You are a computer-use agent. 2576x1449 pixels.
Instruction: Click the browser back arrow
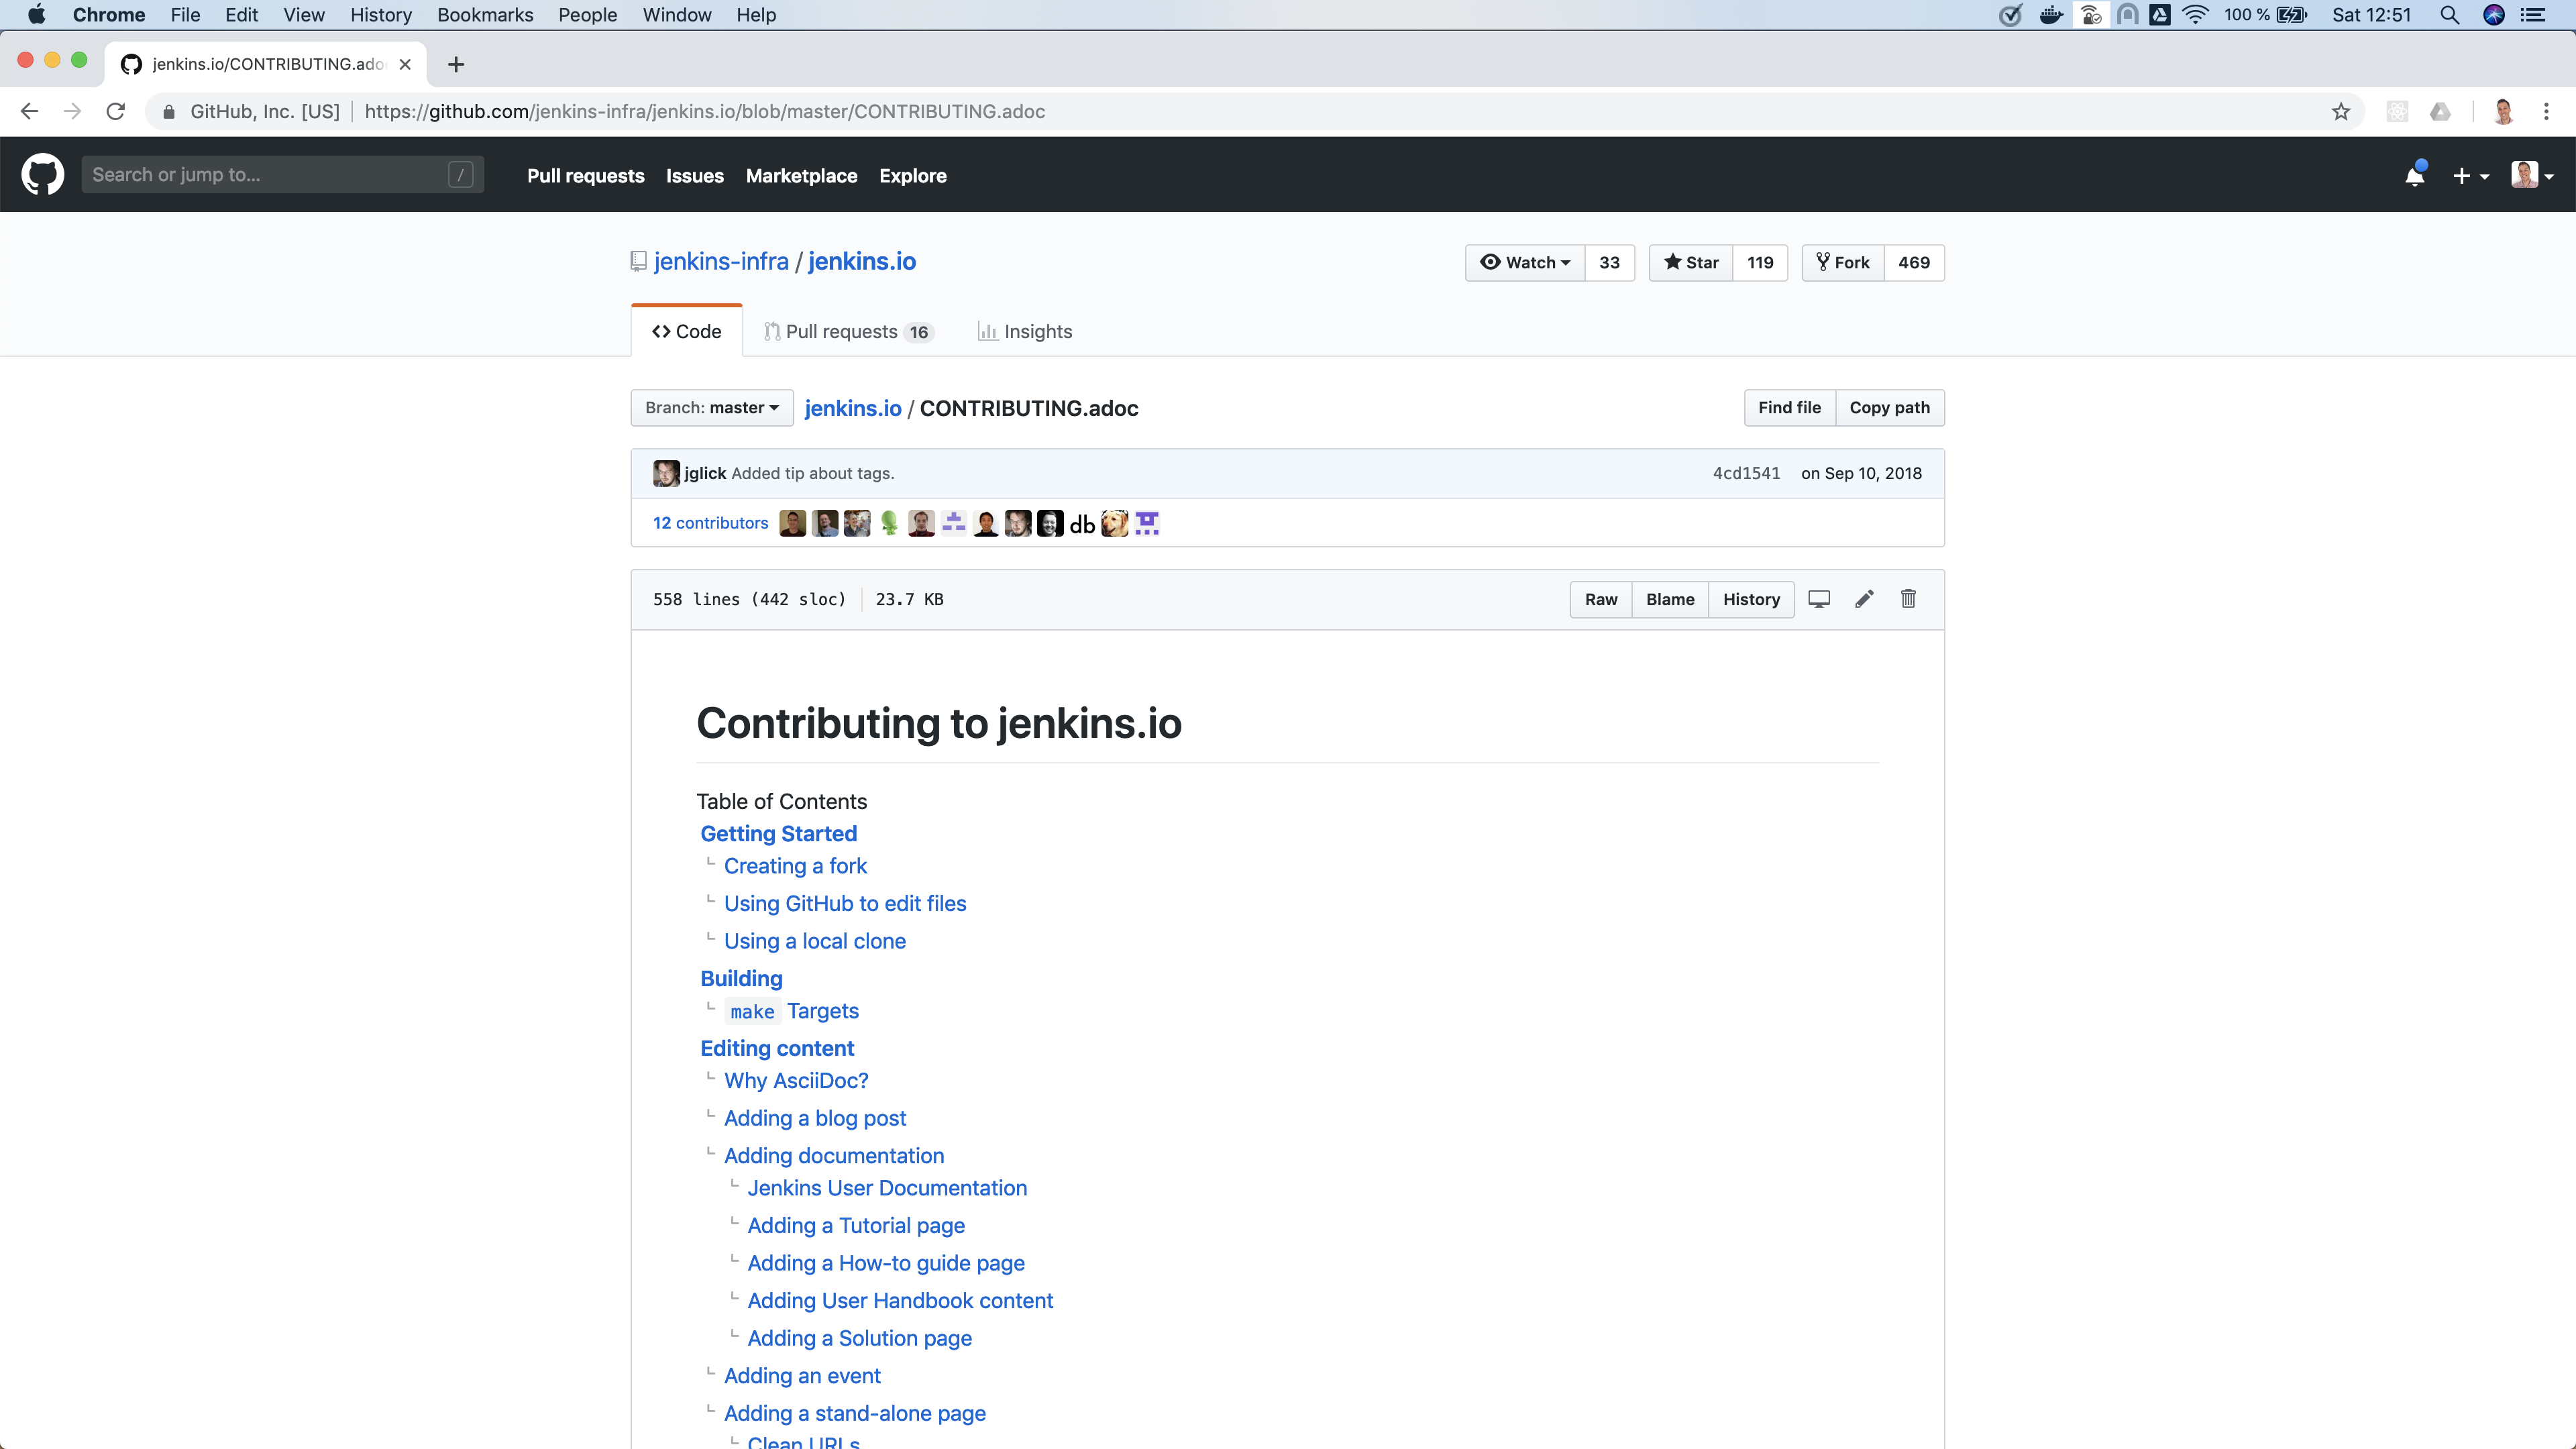29,111
